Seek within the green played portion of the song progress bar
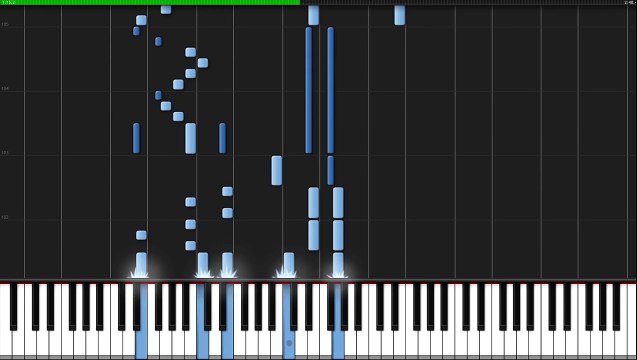637x360 pixels. tap(150, 2)
